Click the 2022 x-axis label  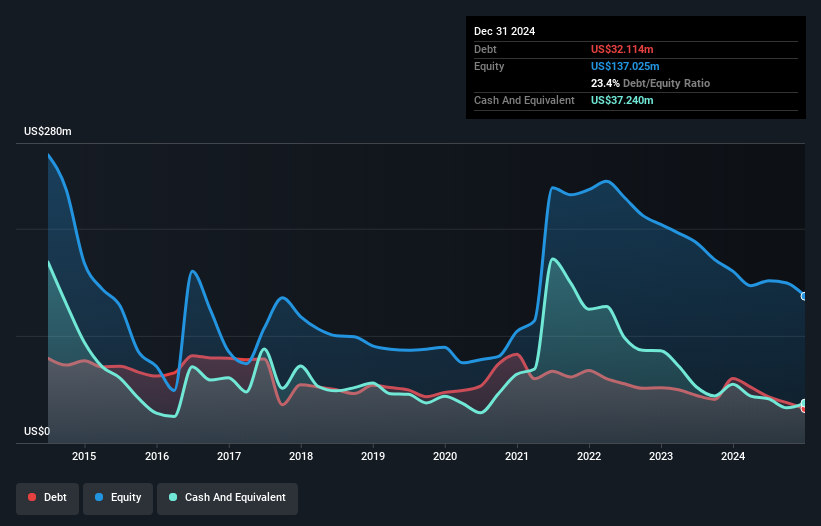click(589, 456)
